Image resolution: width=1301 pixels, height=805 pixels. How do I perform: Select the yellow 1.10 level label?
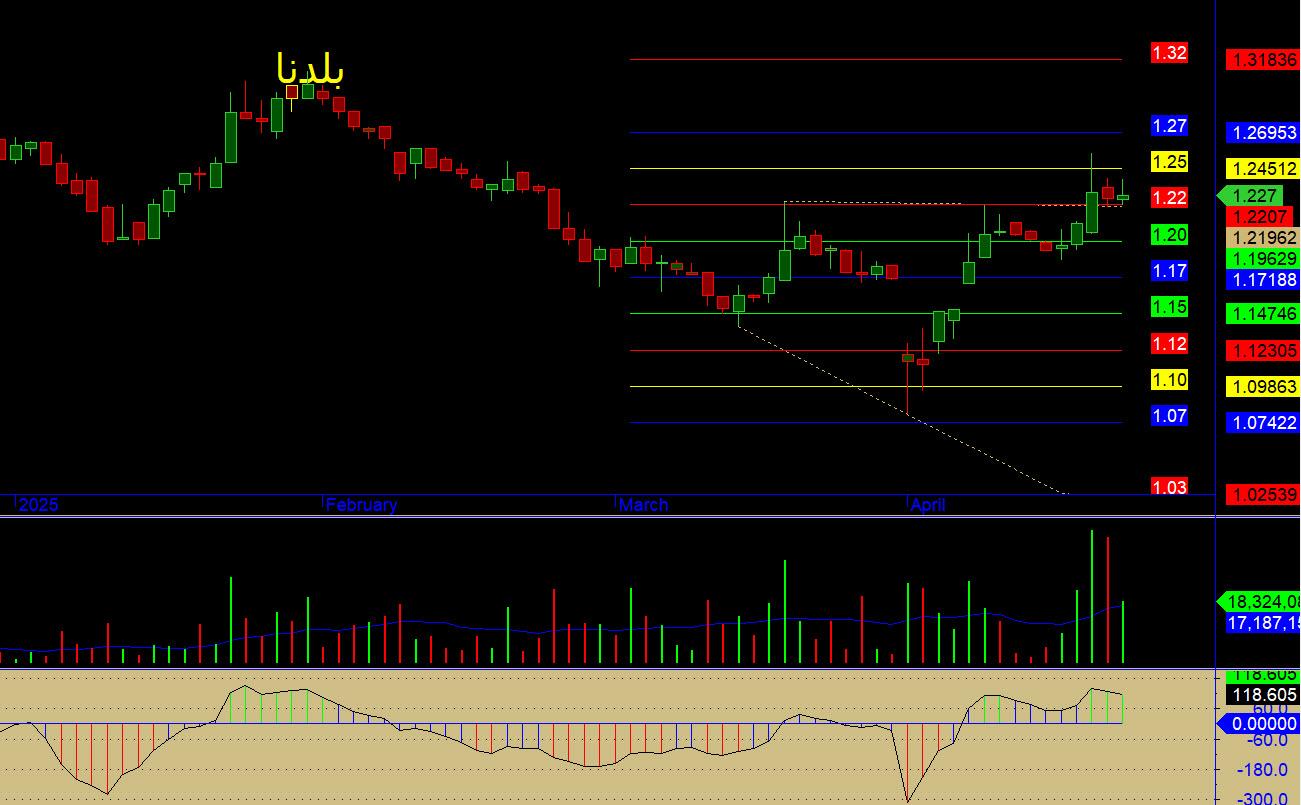[1169, 380]
